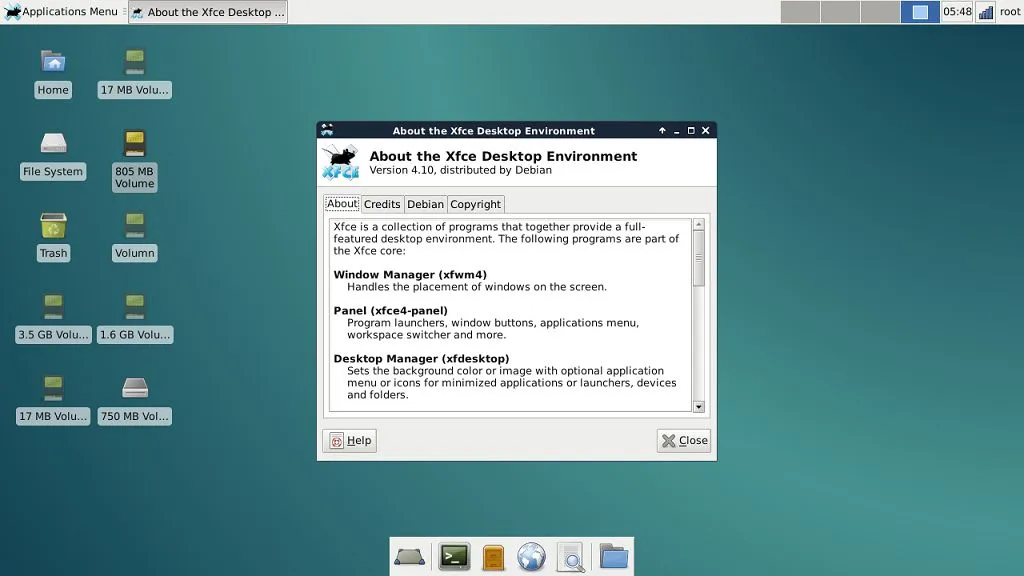Switch to the Copyright tab
This screenshot has width=1024, height=576.
[475, 204]
